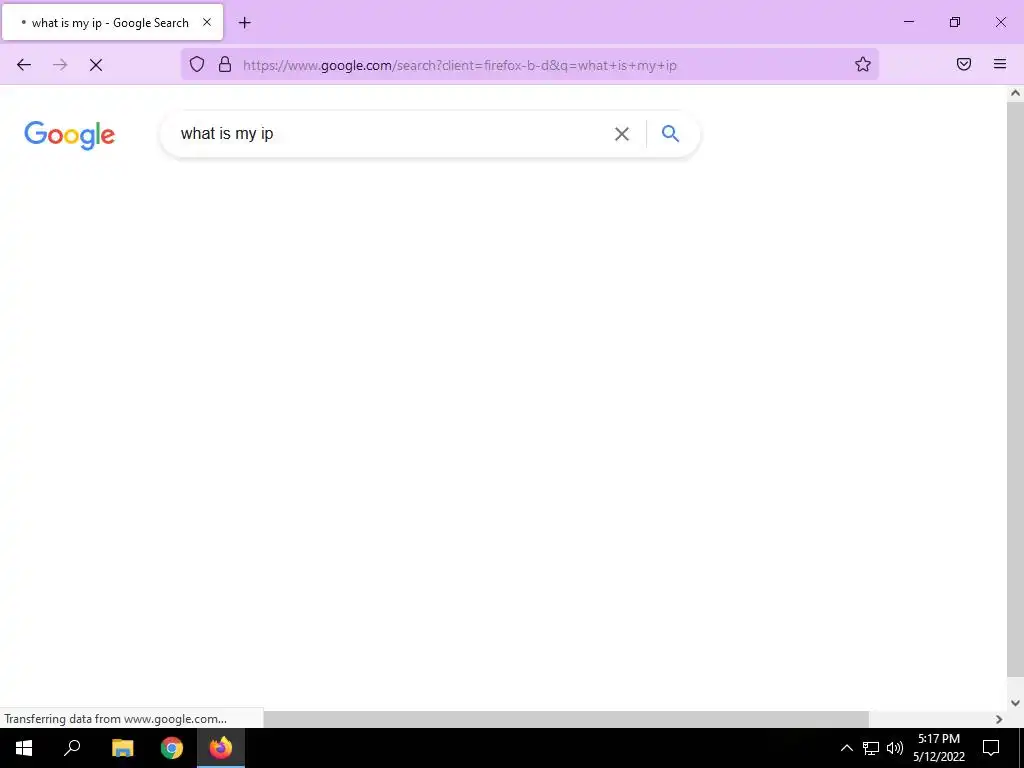Save page to Pocket
1024x768 pixels.
pos(964,64)
